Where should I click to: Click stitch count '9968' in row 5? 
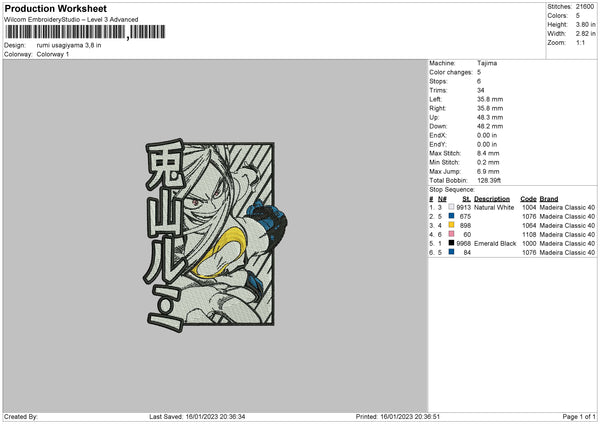point(464,243)
